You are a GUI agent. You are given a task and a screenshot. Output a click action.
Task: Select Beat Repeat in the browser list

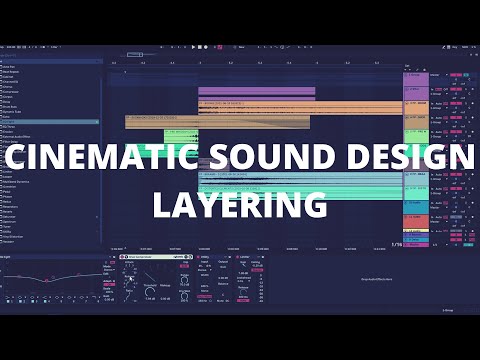[11, 72]
